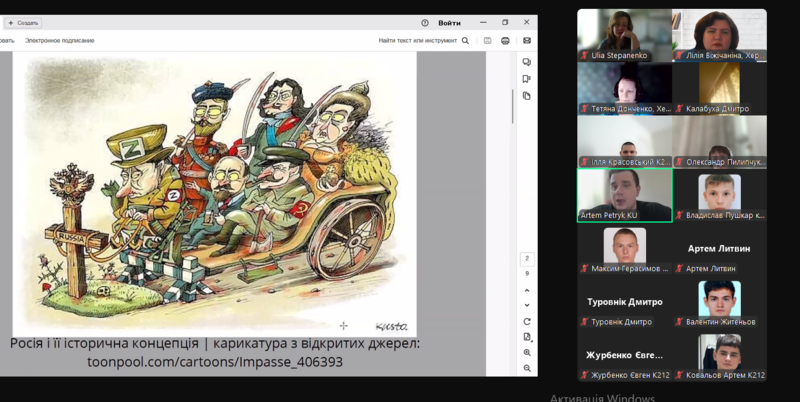Open the page display options icon

tap(527, 337)
